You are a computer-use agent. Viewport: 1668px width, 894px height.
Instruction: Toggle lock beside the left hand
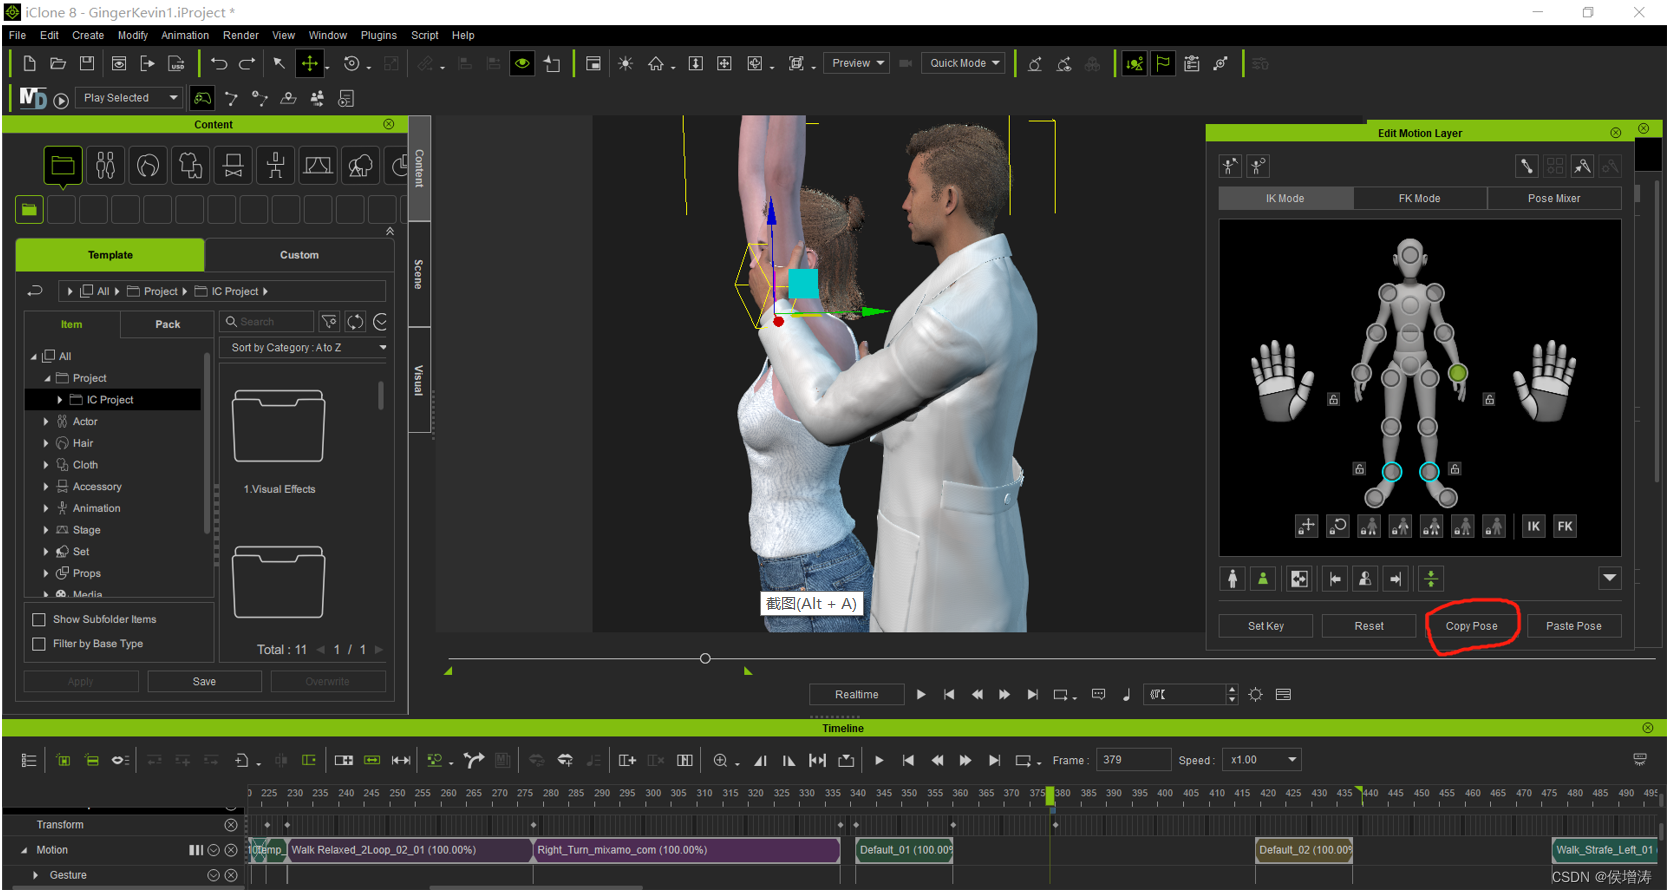(x=1489, y=399)
